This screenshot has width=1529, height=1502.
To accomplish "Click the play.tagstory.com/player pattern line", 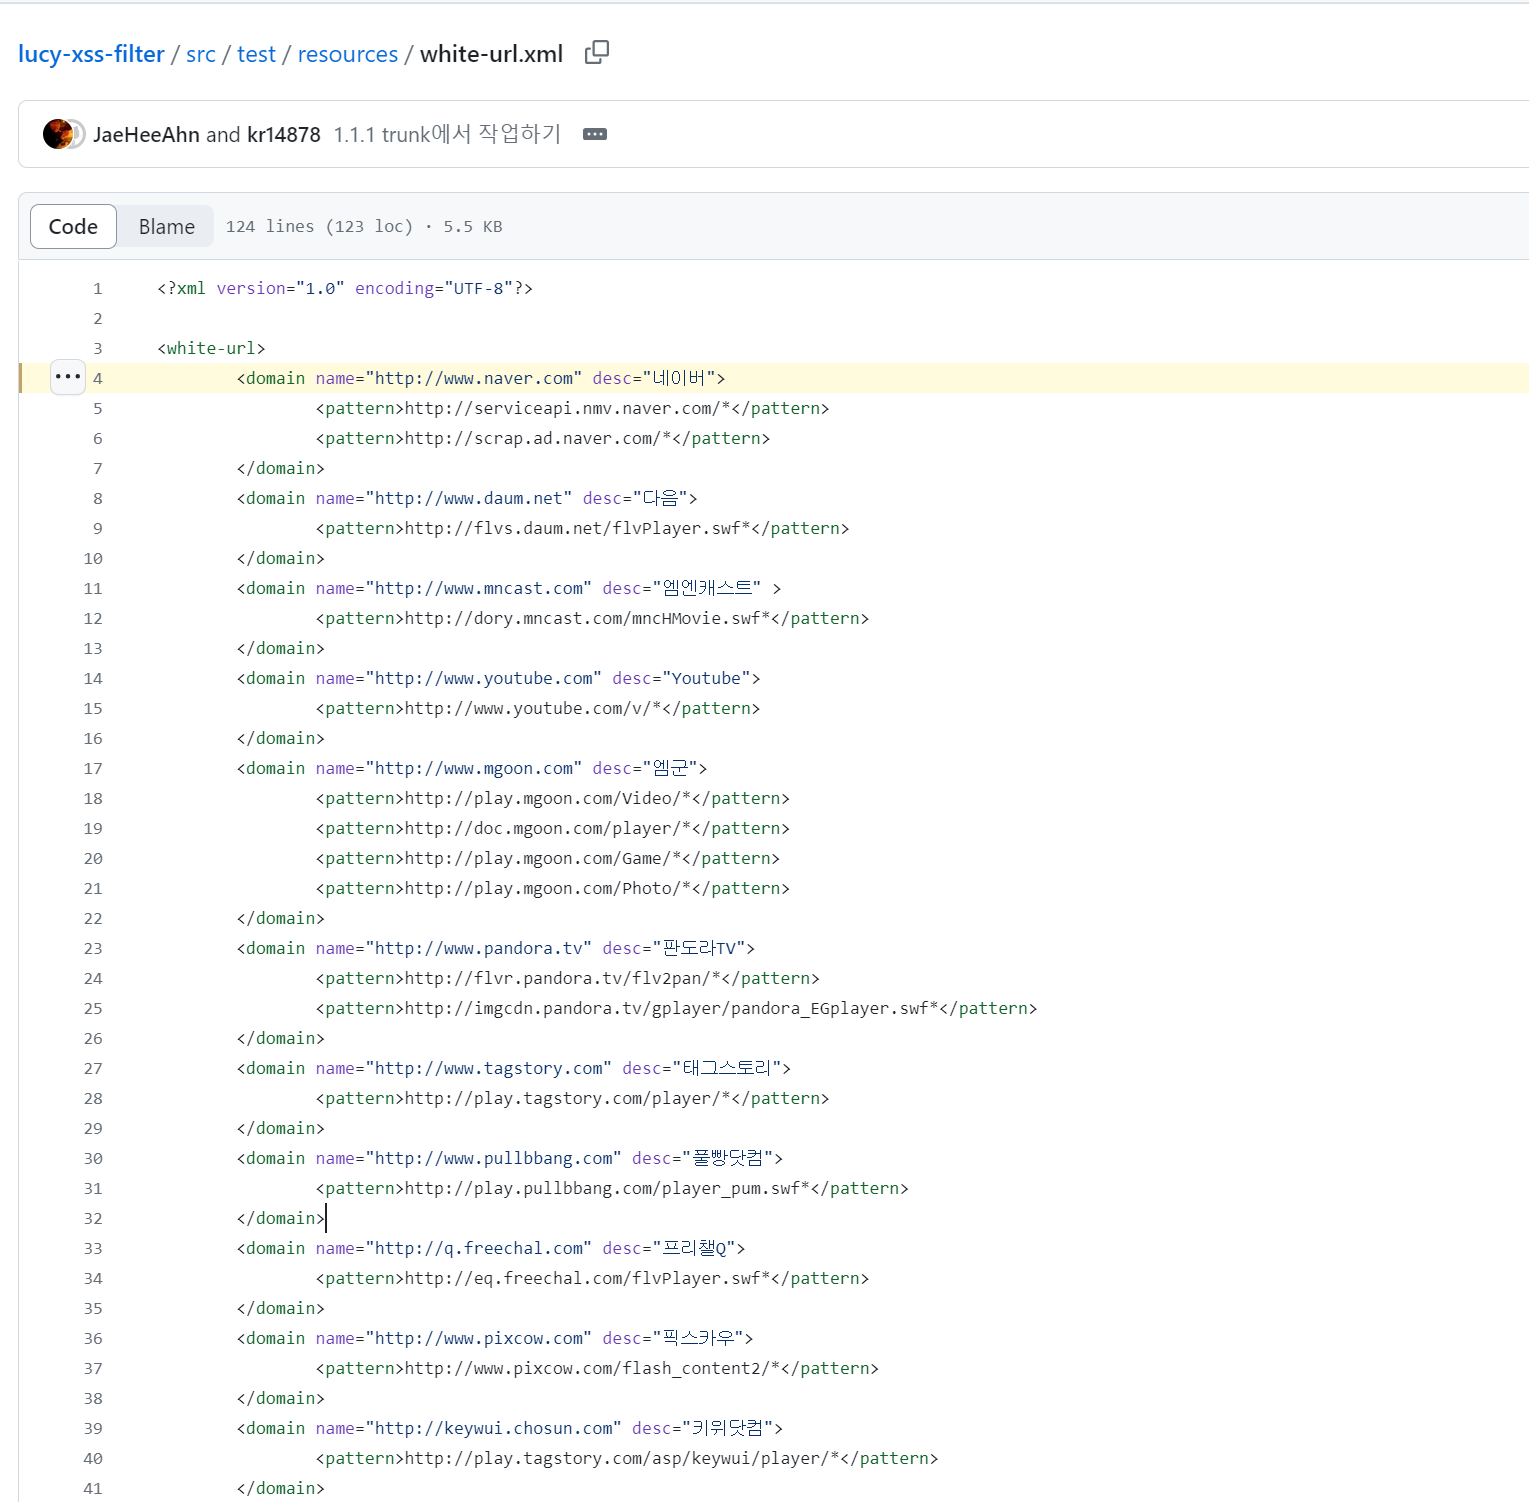I will (x=573, y=1098).
